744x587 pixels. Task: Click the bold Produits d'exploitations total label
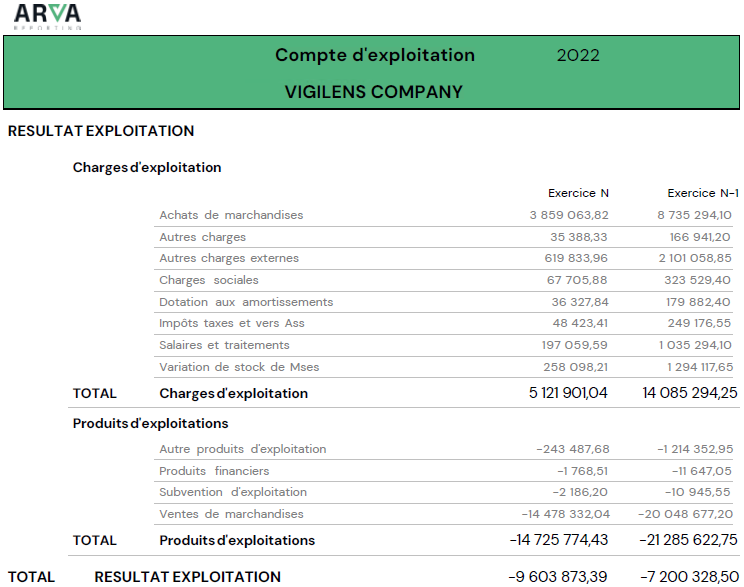coord(237,540)
